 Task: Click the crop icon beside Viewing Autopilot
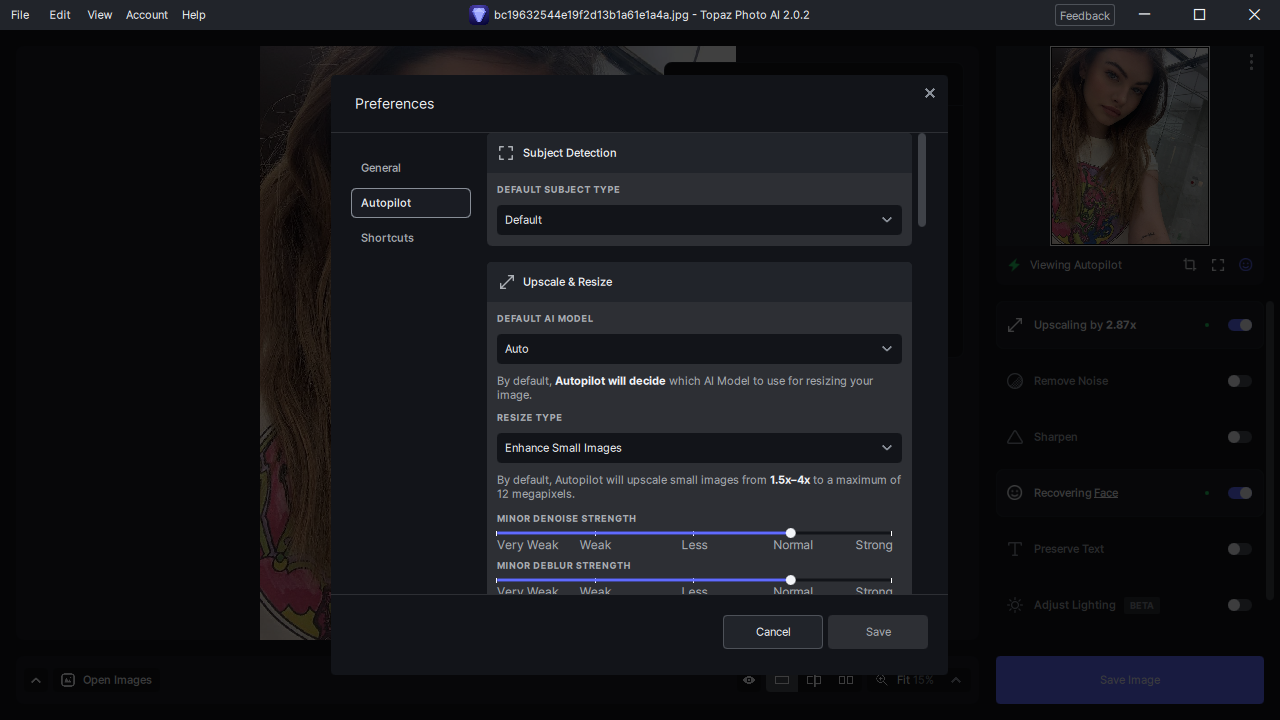coord(1189,265)
